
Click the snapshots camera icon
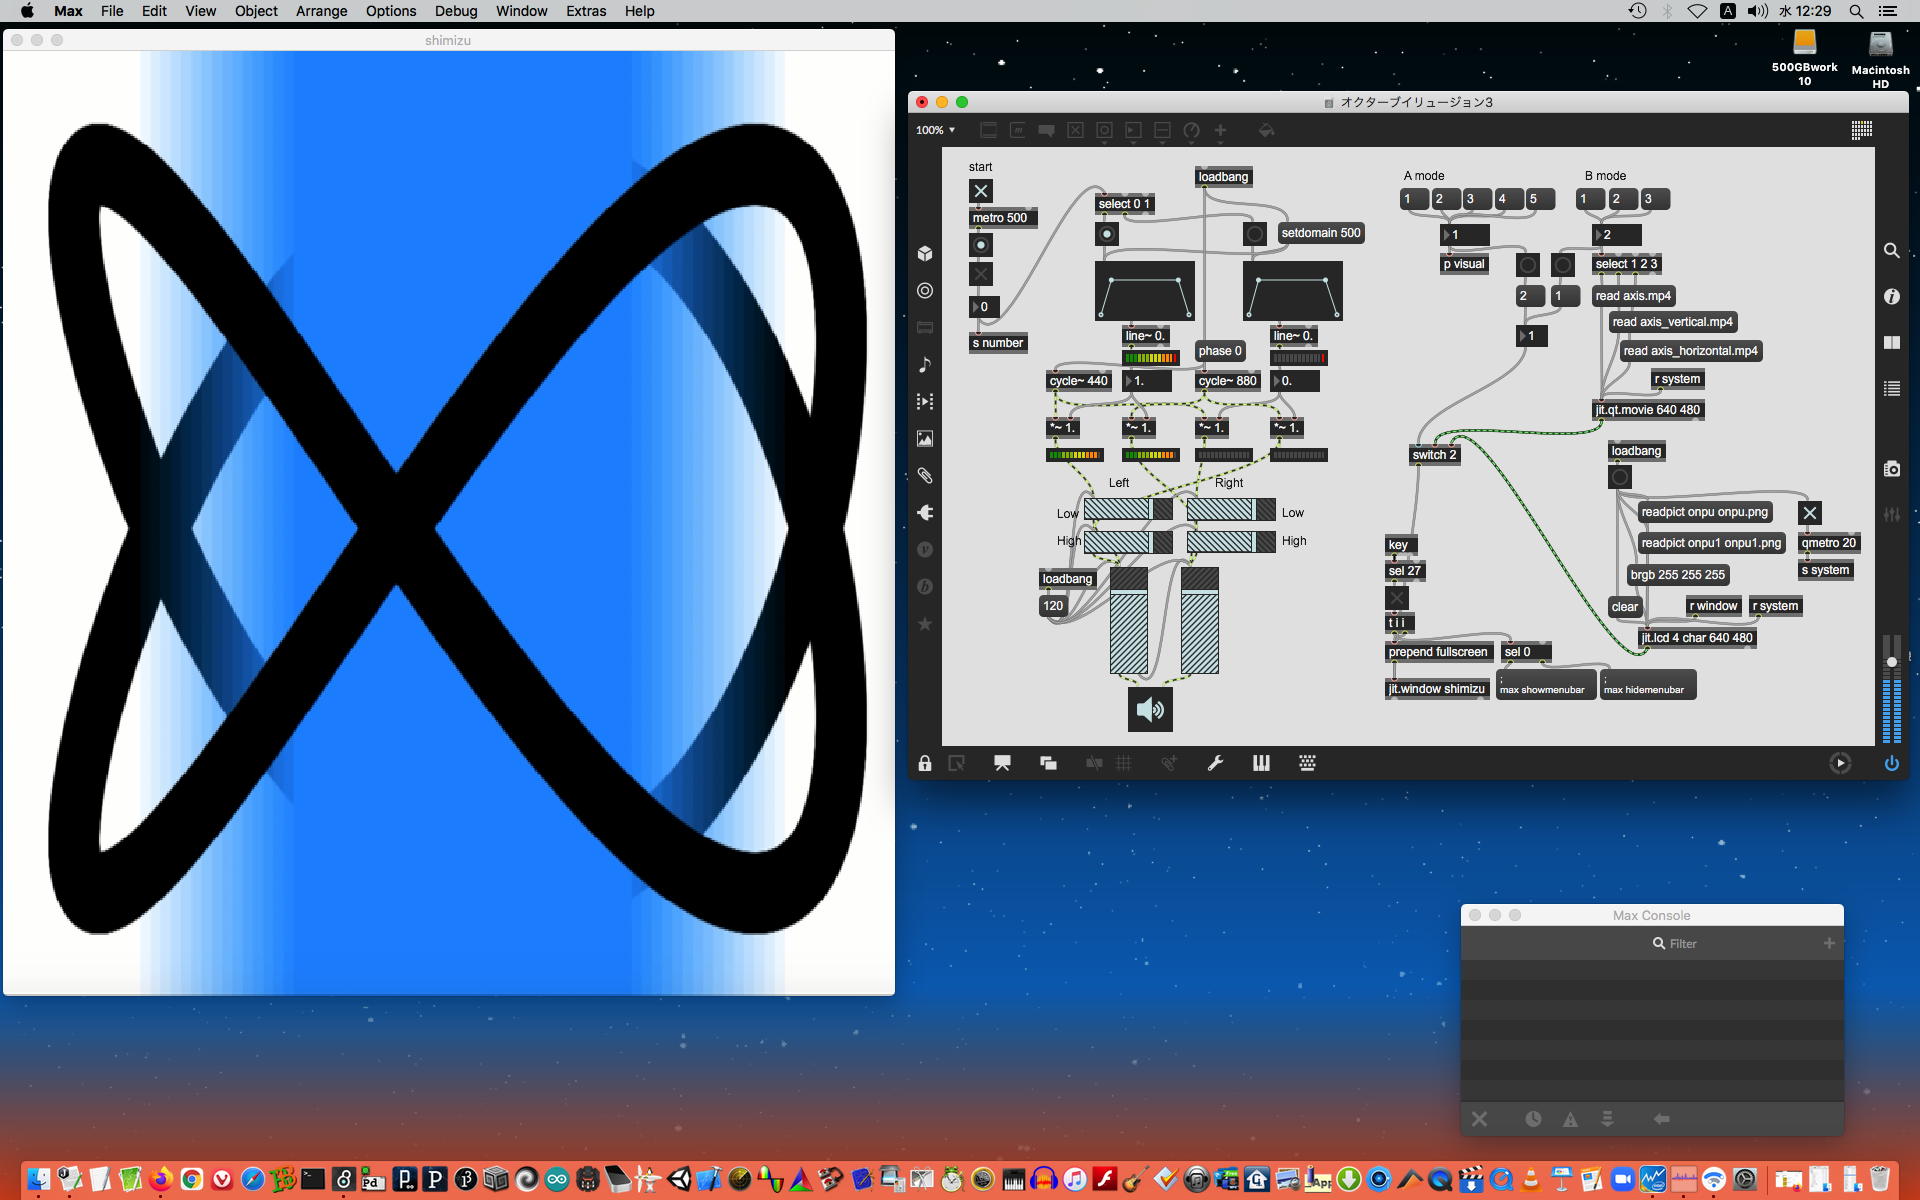[1891, 469]
